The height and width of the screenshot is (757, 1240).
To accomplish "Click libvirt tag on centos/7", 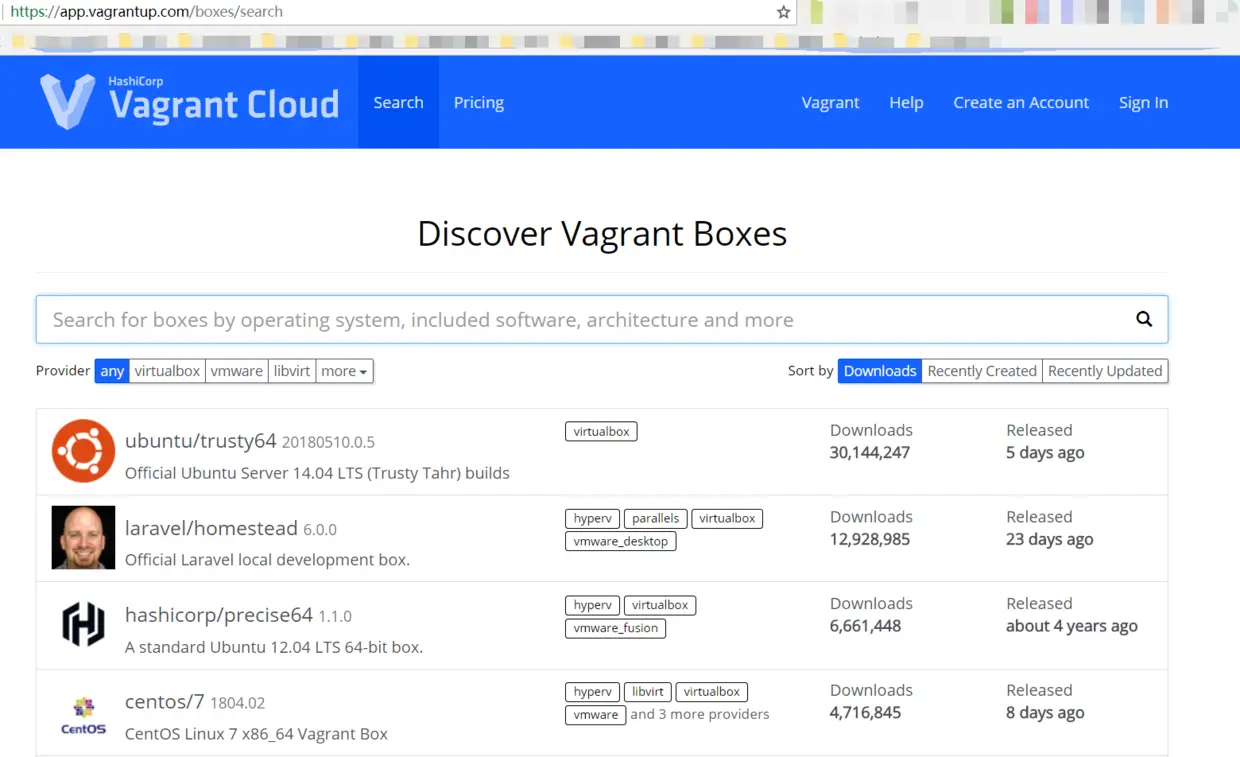I will pos(647,692).
